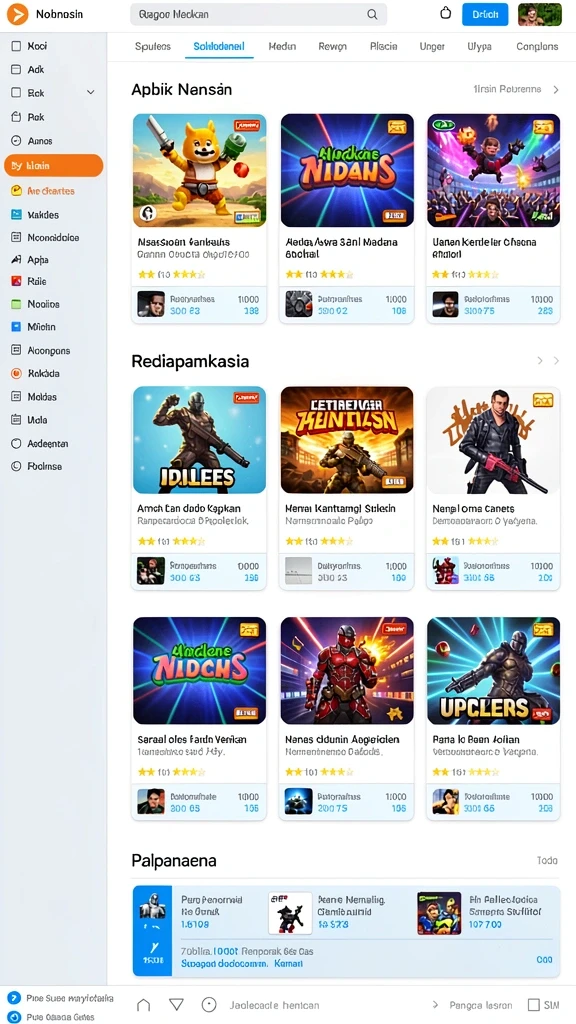Switch to the Ulypa tab

coord(479,46)
